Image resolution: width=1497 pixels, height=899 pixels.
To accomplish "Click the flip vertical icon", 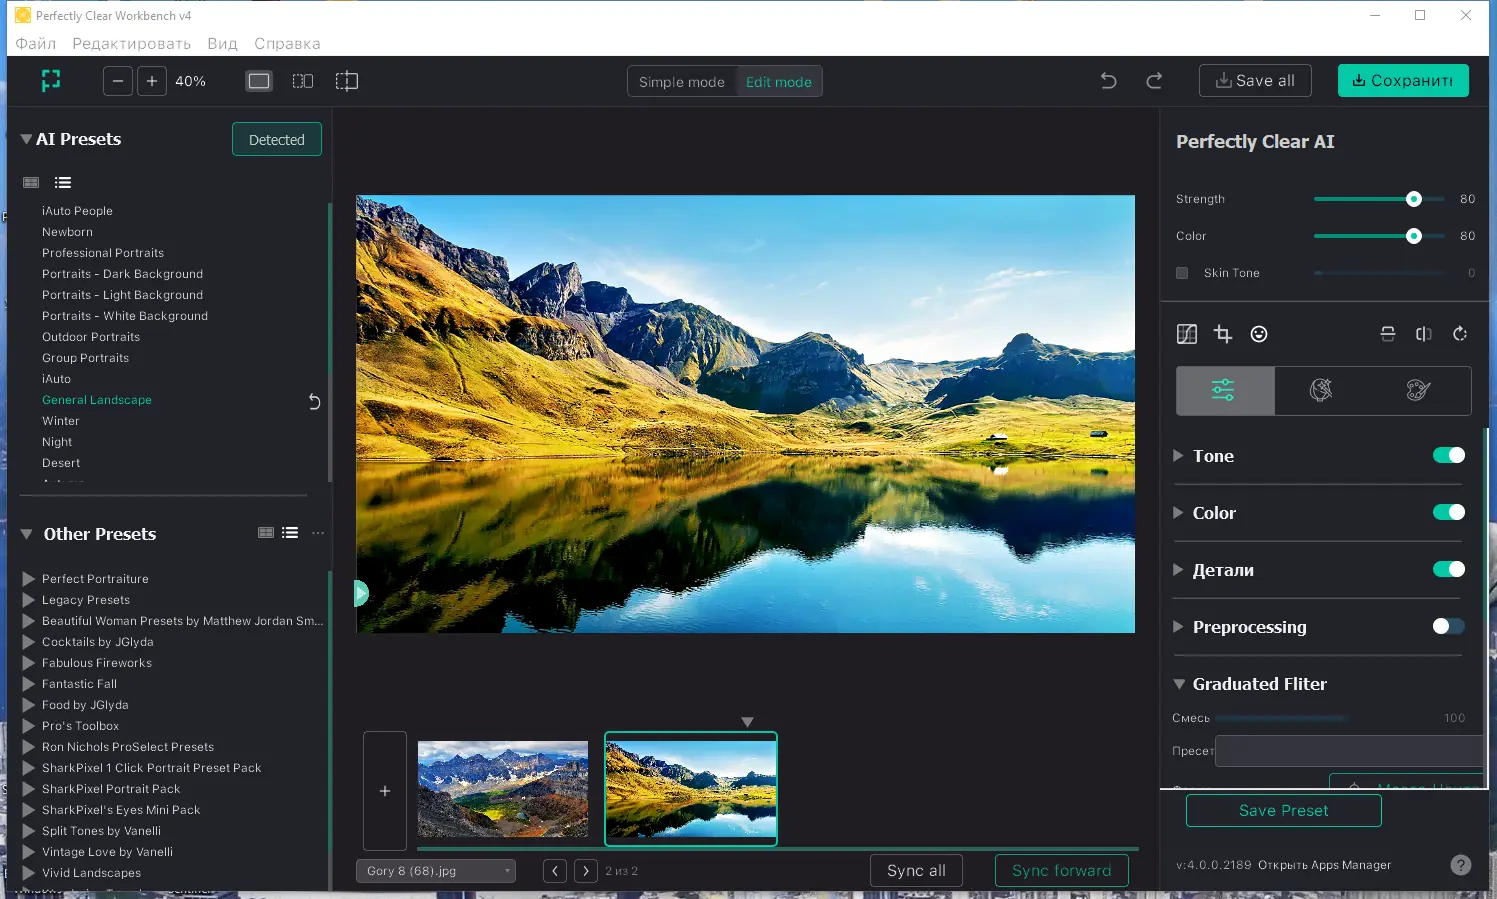I will 1388,334.
